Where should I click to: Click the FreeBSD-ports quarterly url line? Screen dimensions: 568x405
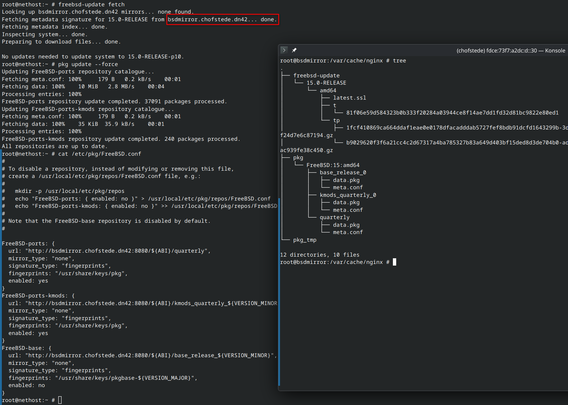pos(109,251)
